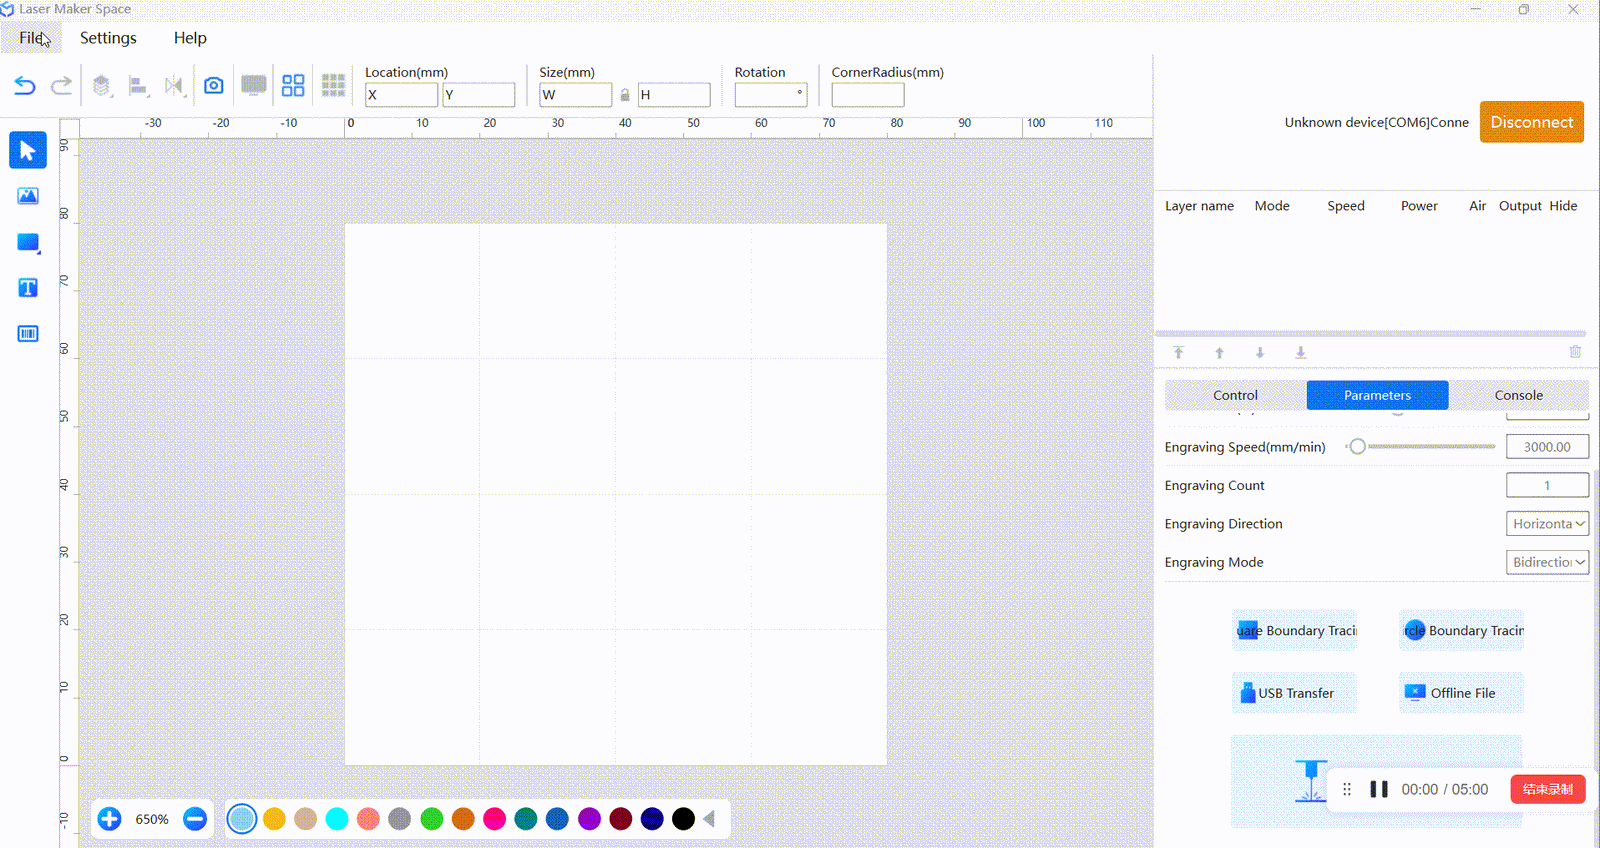
Task: Click the zoom out minus button
Action: pos(195,819)
